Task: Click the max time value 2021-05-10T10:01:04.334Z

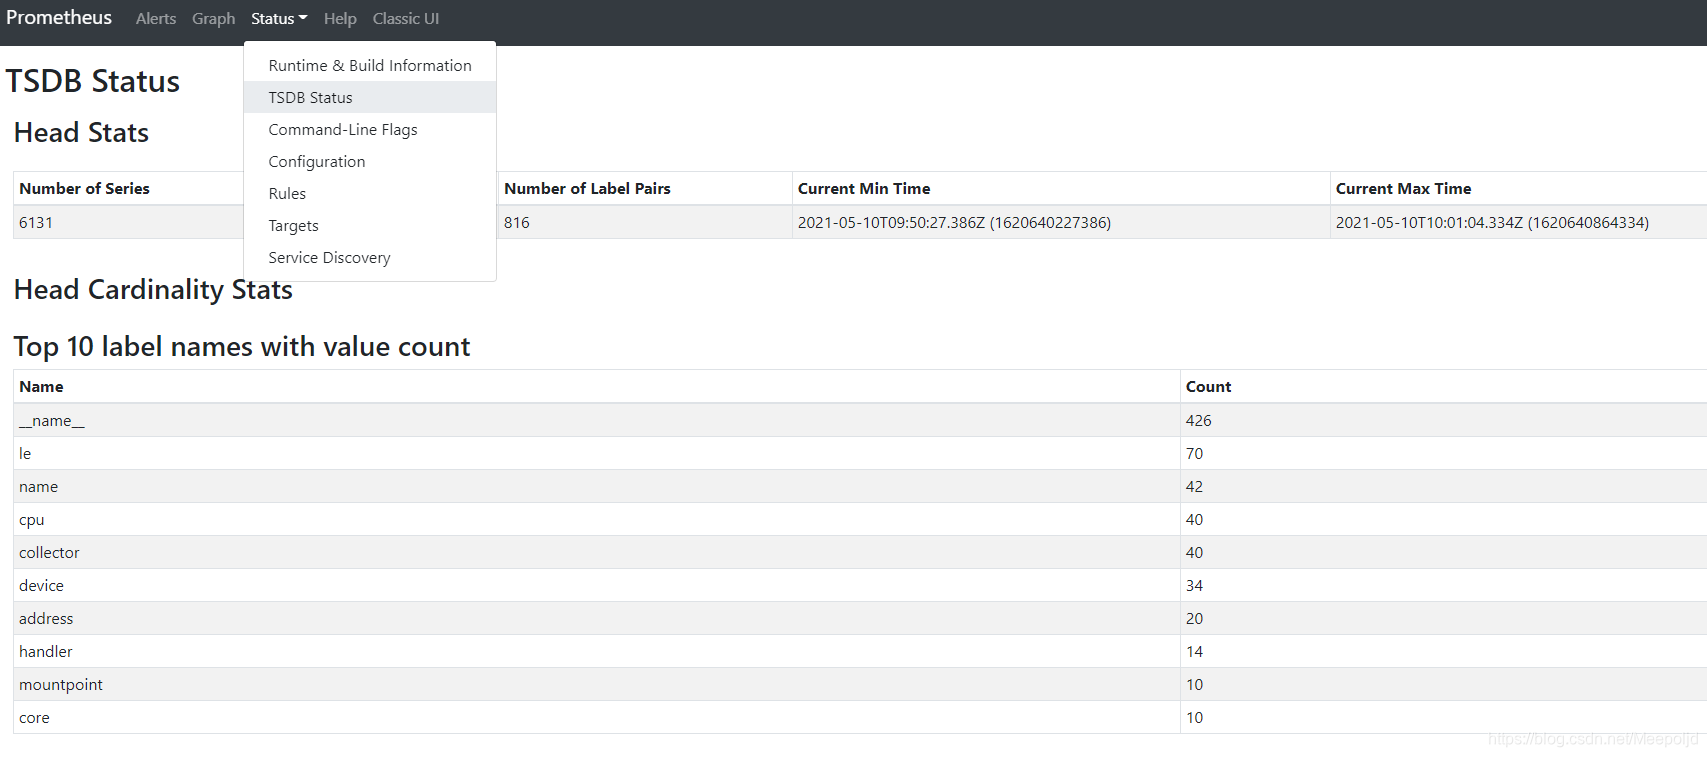Action: pos(1492,222)
